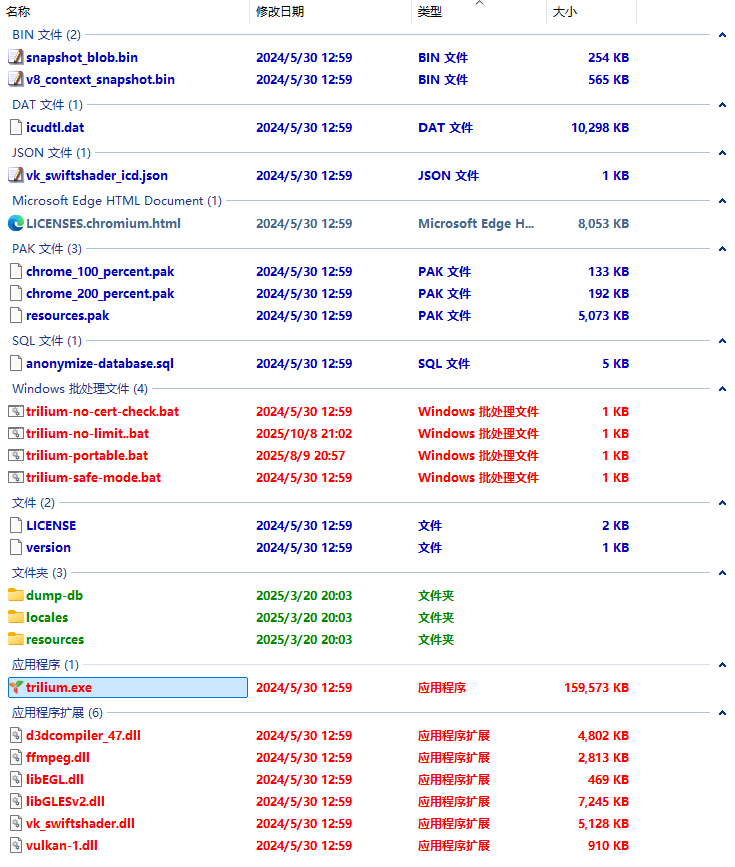735x867 pixels.
Task: Click the ffmpeg.dll file icon
Action: click(16, 757)
